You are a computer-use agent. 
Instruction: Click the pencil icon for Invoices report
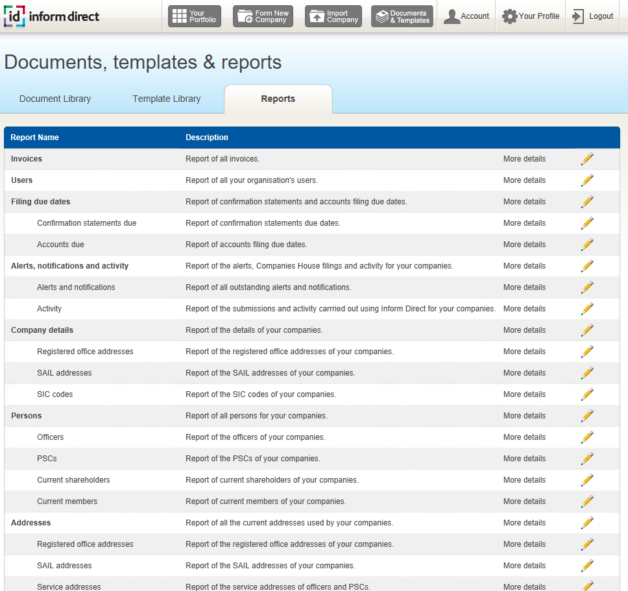587,159
